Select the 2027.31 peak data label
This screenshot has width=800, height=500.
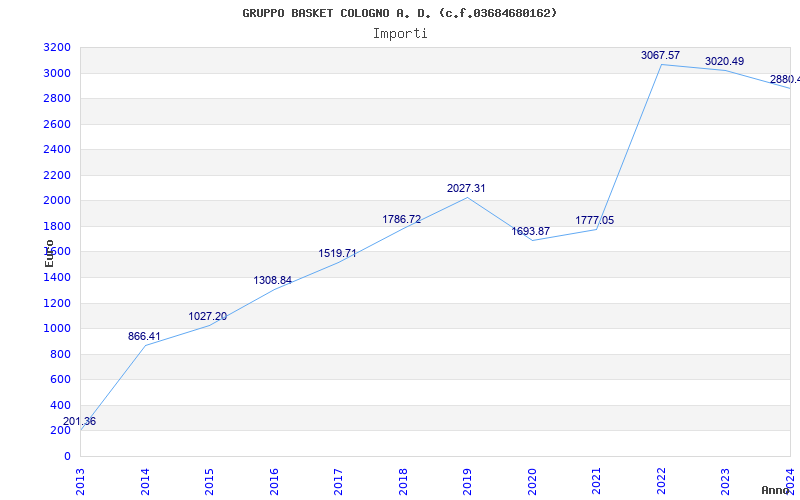pyautogui.click(x=466, y=188)
